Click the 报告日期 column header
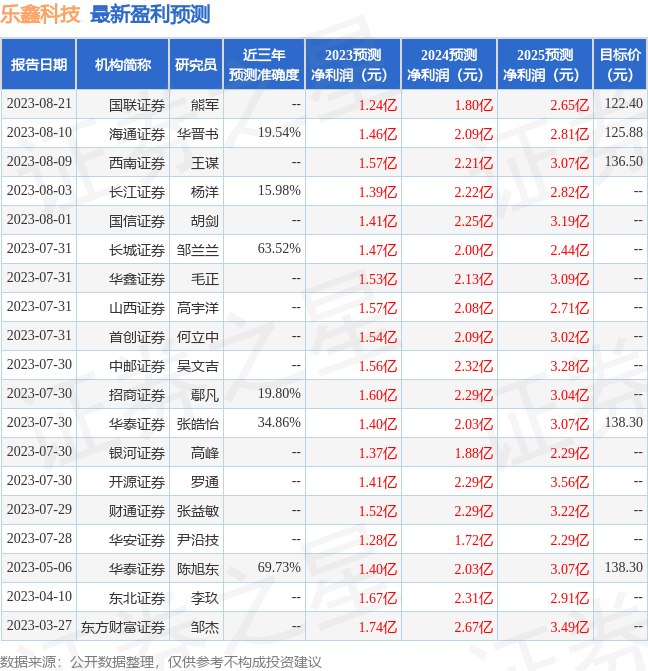The width and height of the screenshot is (648, 671). (x=39, y=65)
